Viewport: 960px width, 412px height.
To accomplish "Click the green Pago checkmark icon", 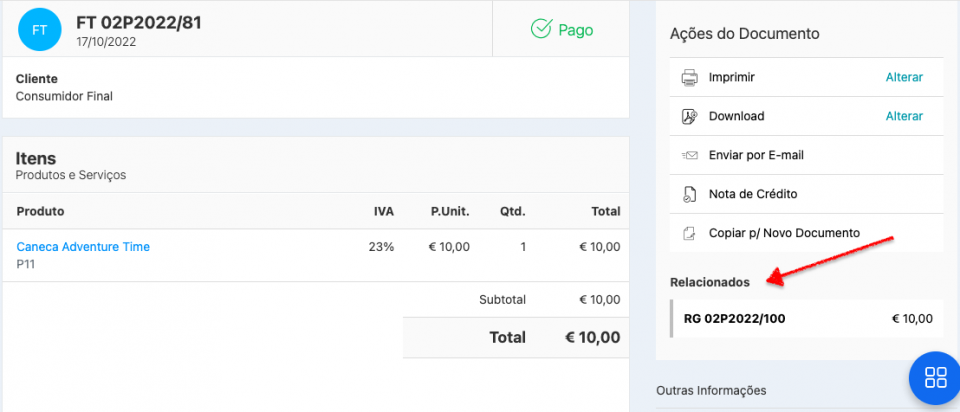I will (x=541, y=29).
